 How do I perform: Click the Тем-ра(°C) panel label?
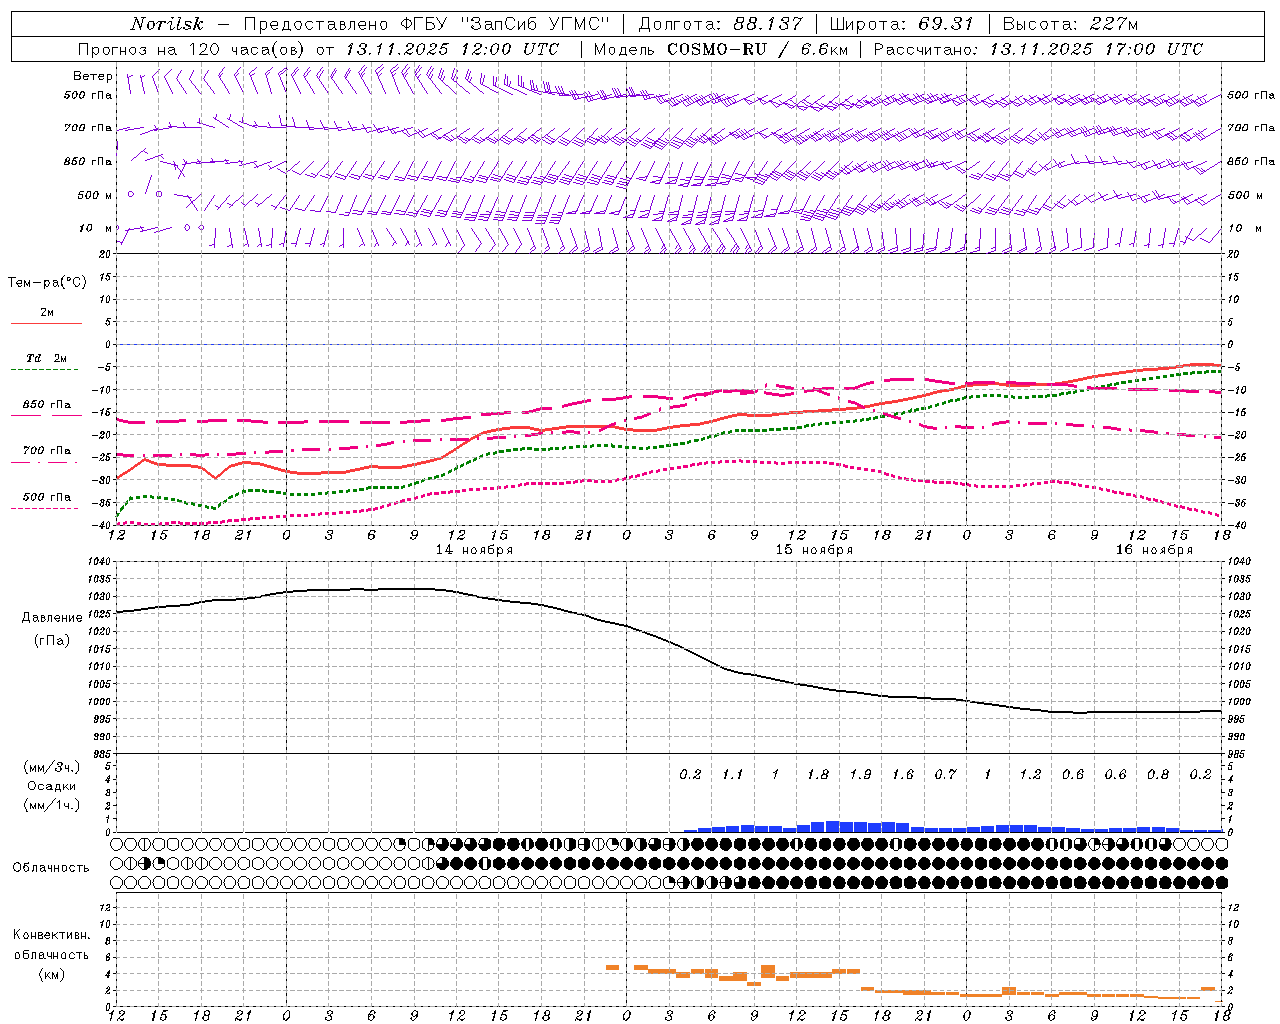47,283
